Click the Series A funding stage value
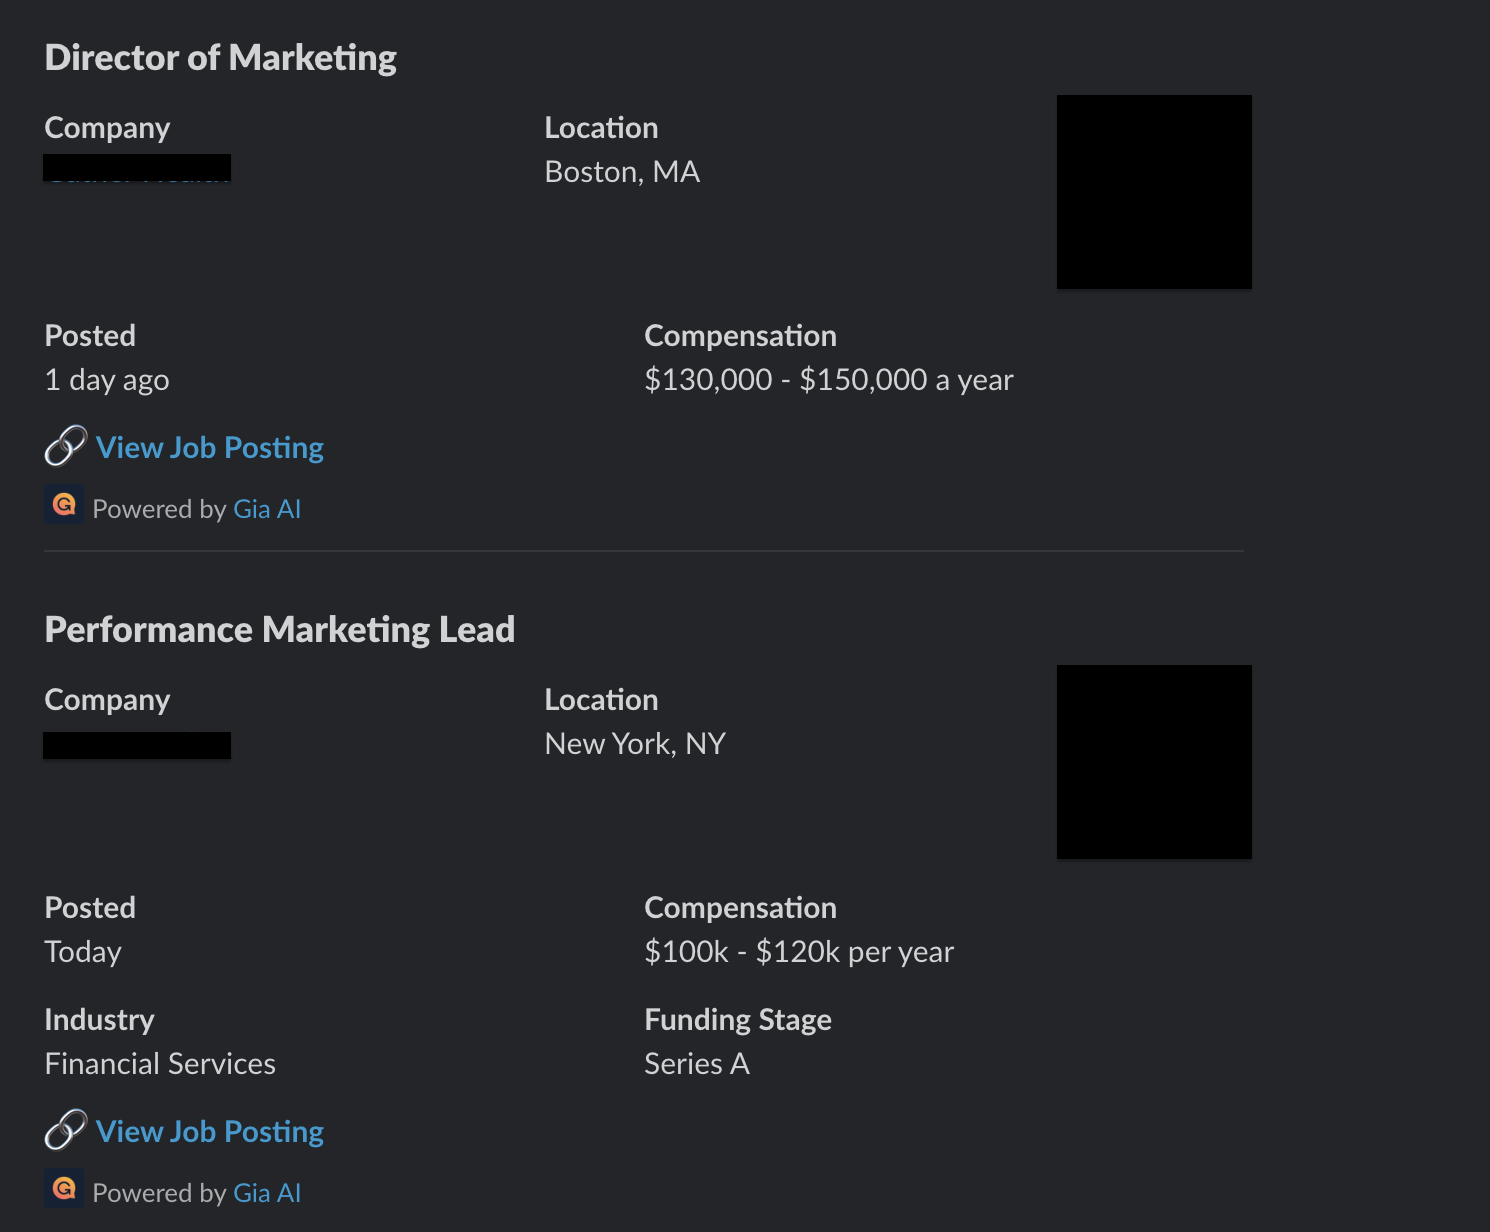 click(697, 1064)
